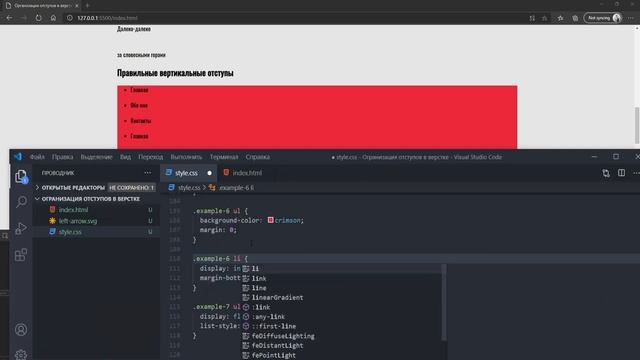Open the Search view in activity bar

(x=21, y=202)
